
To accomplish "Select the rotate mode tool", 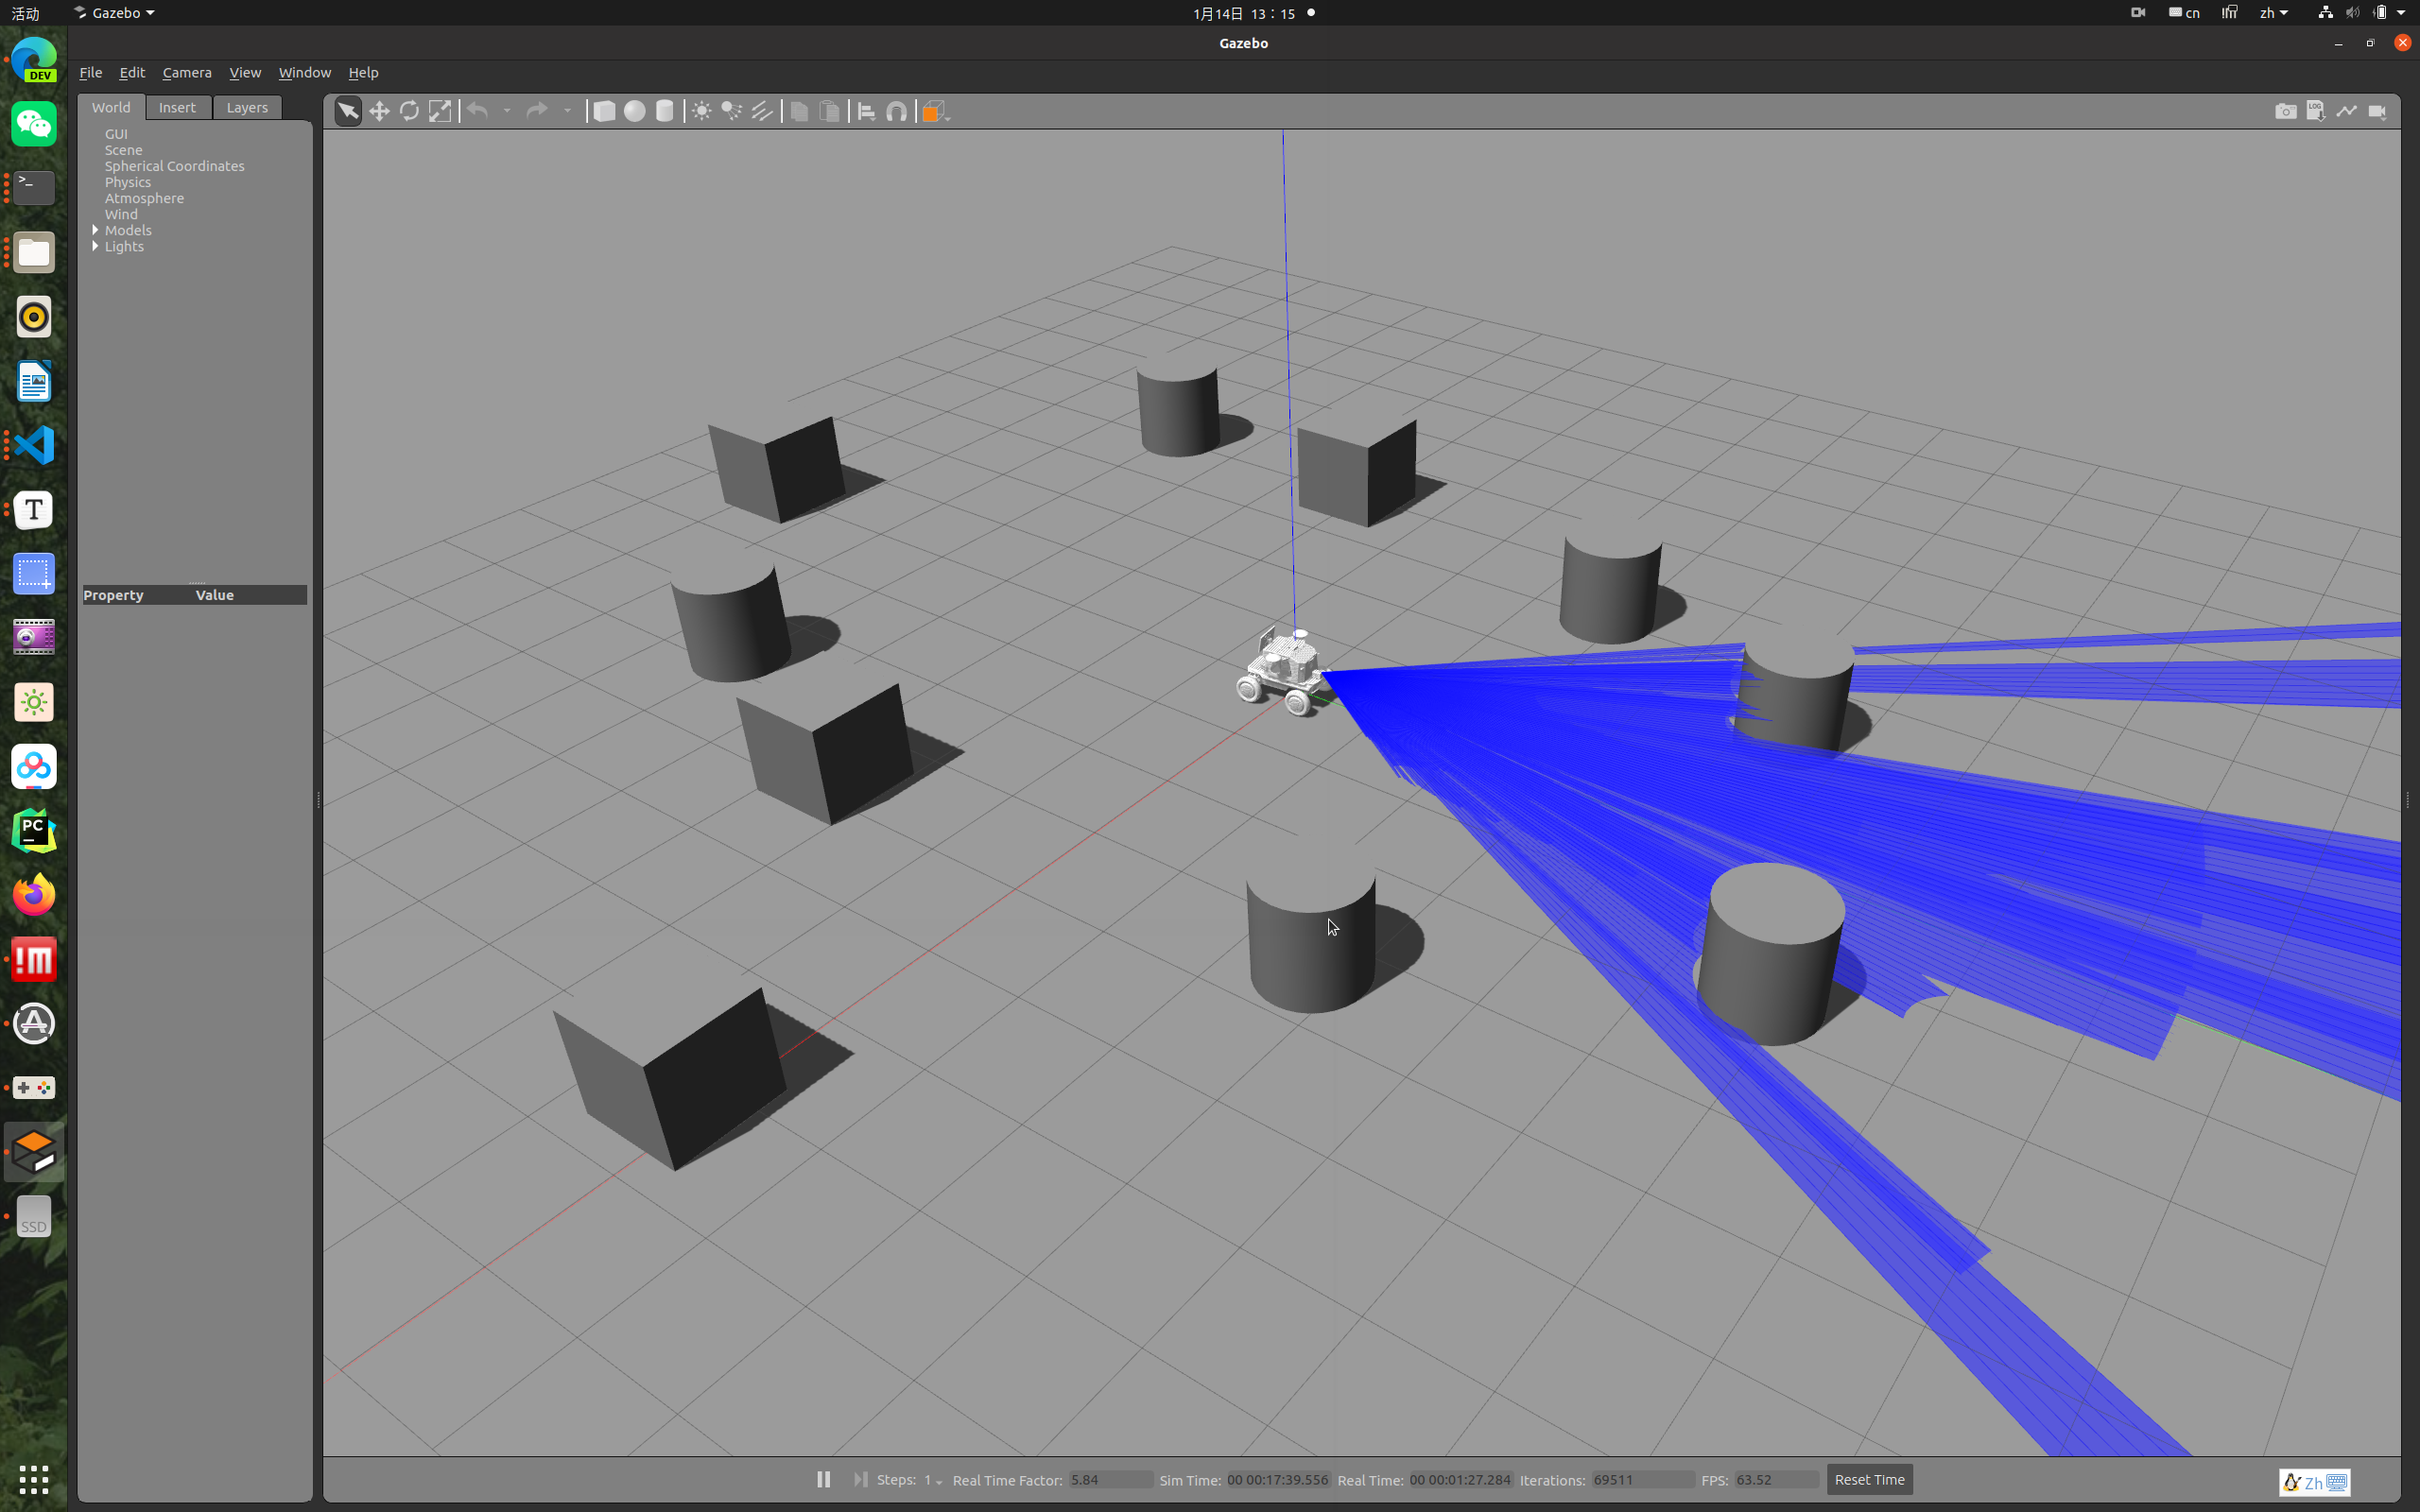I will tap(409, 111).
